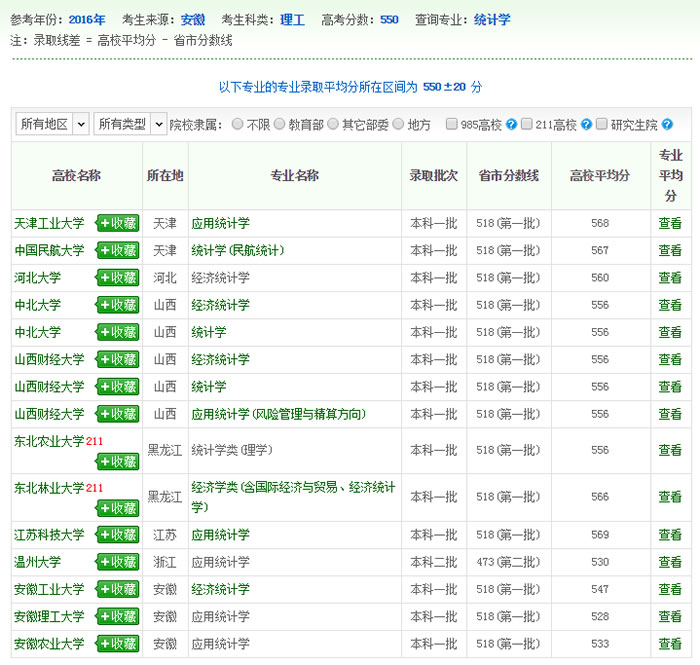Click +收藏 for 中国民航大学
Viewport: 700px width, 665px height.
(x=118, y=250)
